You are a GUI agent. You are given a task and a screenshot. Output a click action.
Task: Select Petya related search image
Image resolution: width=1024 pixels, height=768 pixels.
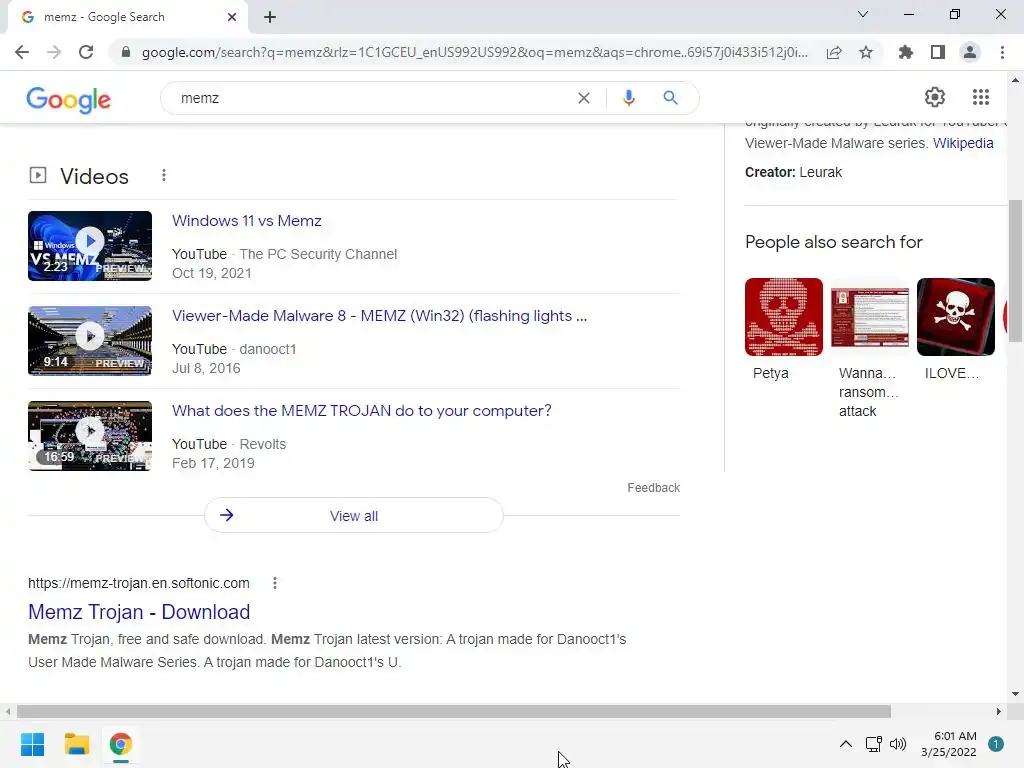(784, 317)
